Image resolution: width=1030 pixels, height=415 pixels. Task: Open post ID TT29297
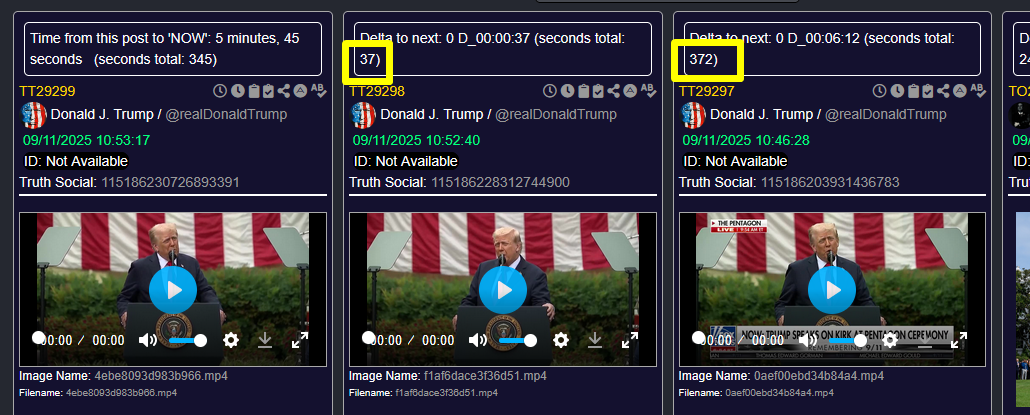click(707, 91)
